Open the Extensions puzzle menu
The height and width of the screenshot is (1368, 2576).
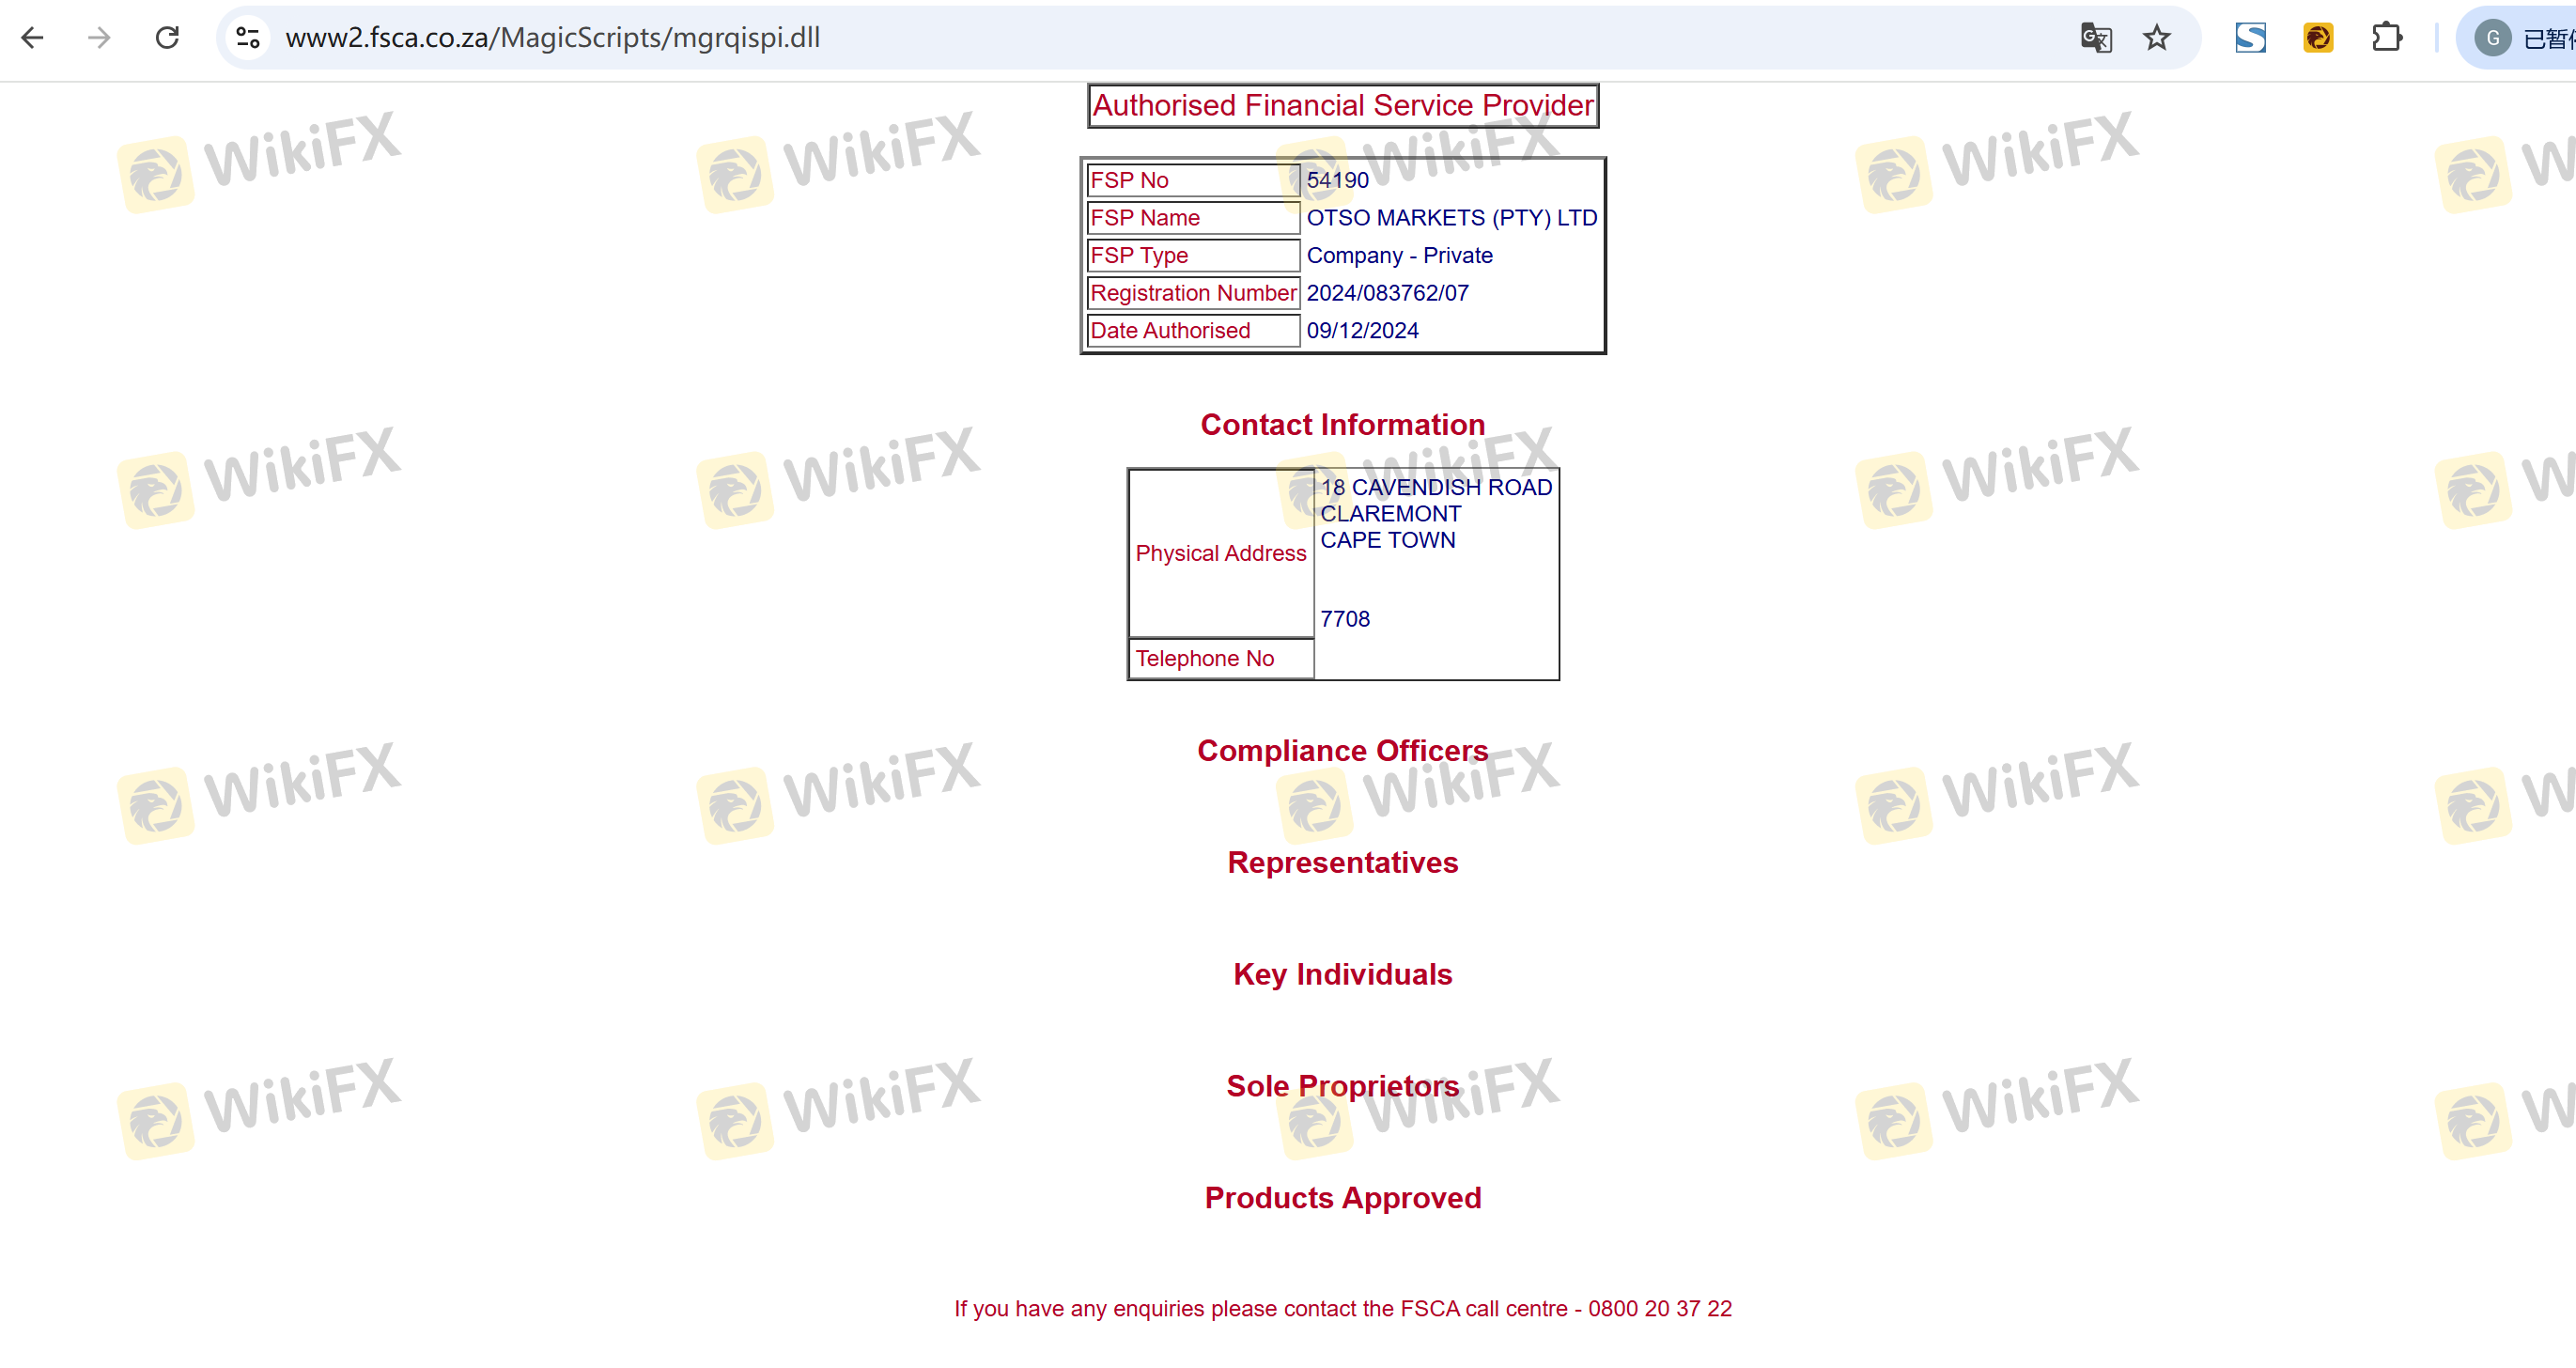[2386, 38]
